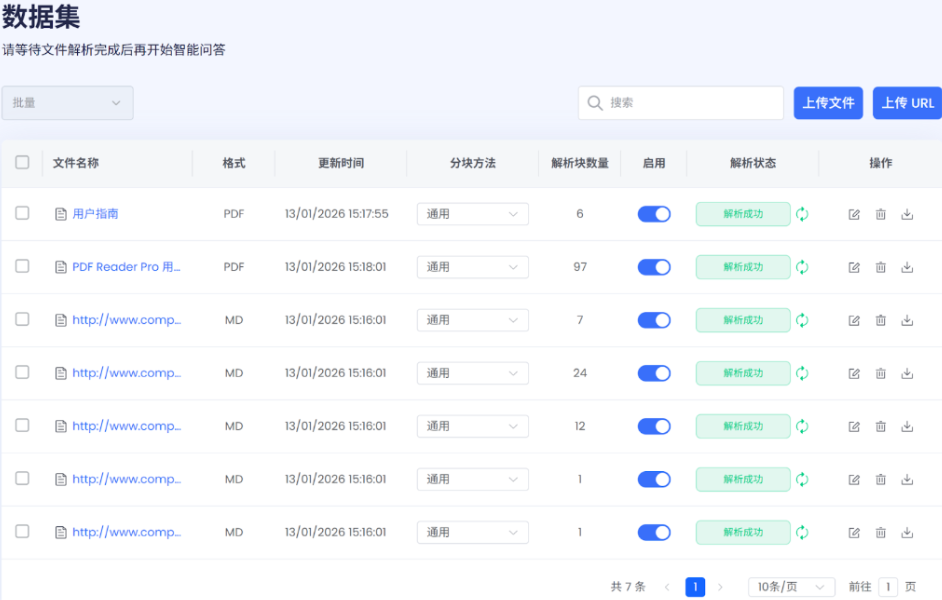Viewport: 942px width, 600px height.
Task: Download the 用户指南 file
Action: [x=907, y=214]
